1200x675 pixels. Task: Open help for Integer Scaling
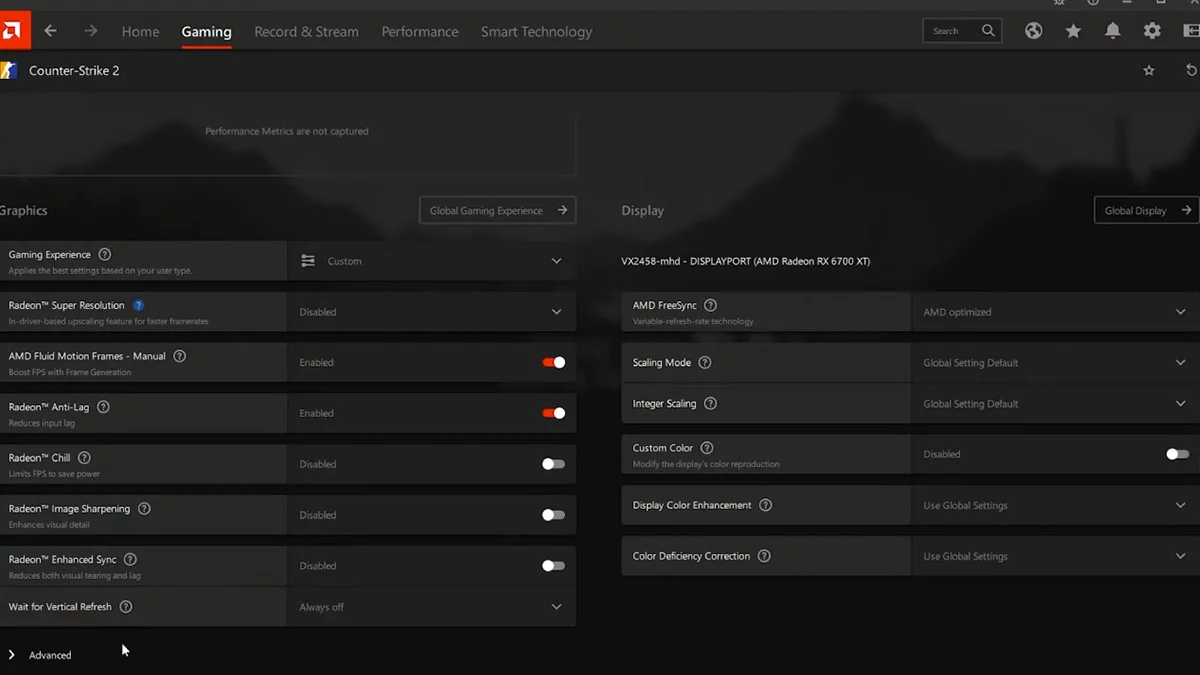click(710, 404)
